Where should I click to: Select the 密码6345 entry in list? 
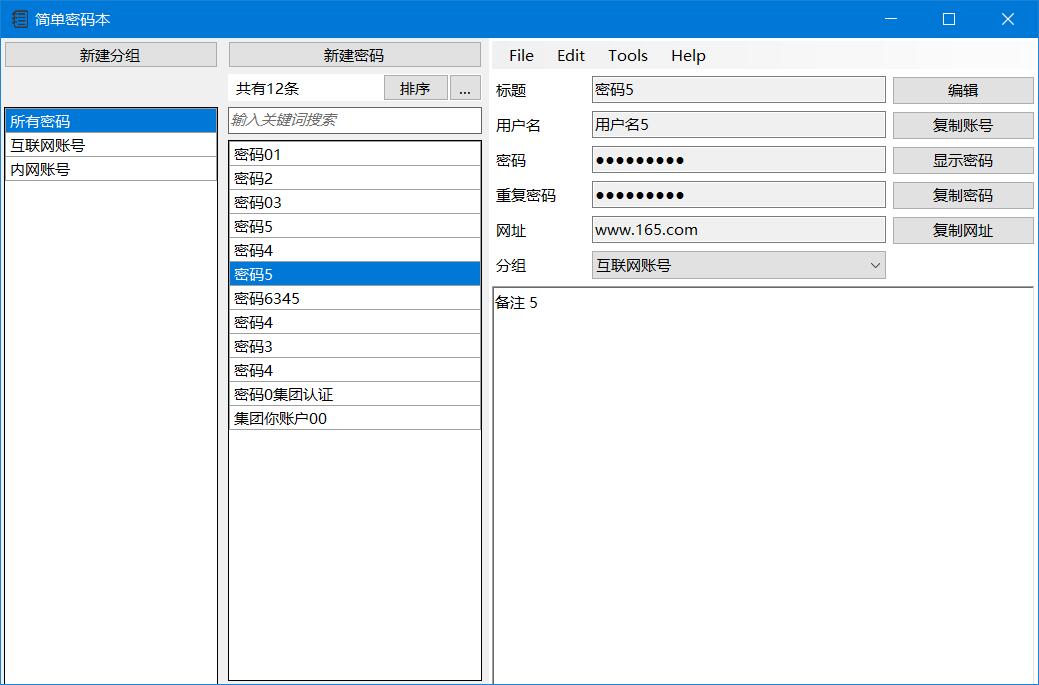tap(354, 298)
